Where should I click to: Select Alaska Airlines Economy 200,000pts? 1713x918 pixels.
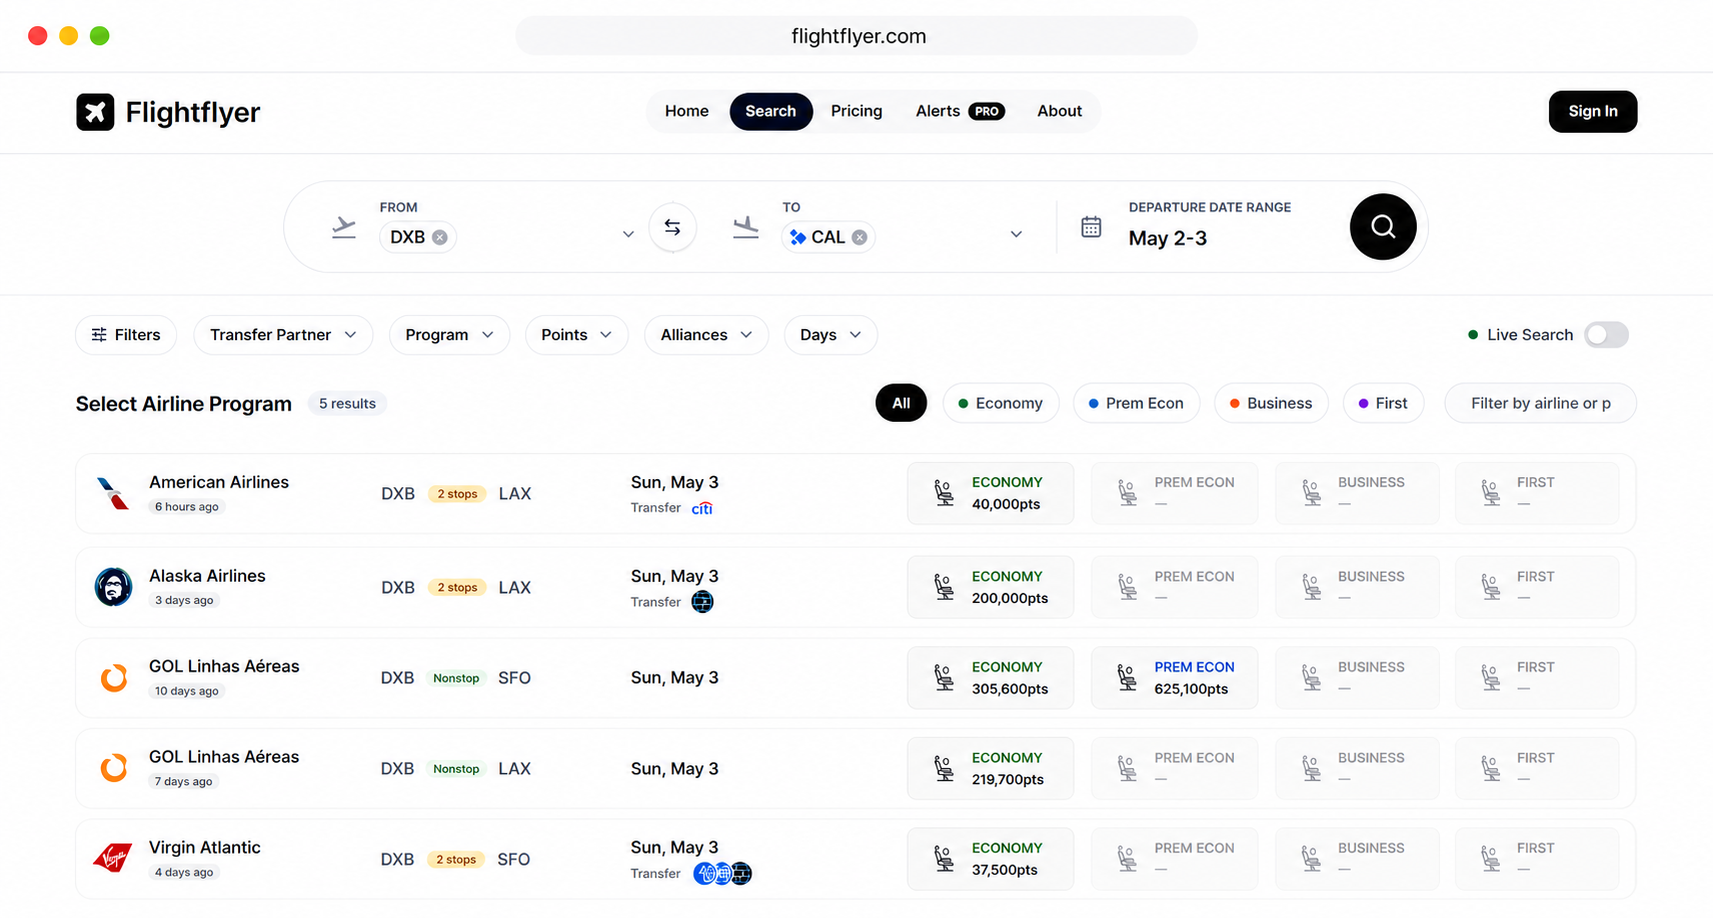(x=990, y=587)
